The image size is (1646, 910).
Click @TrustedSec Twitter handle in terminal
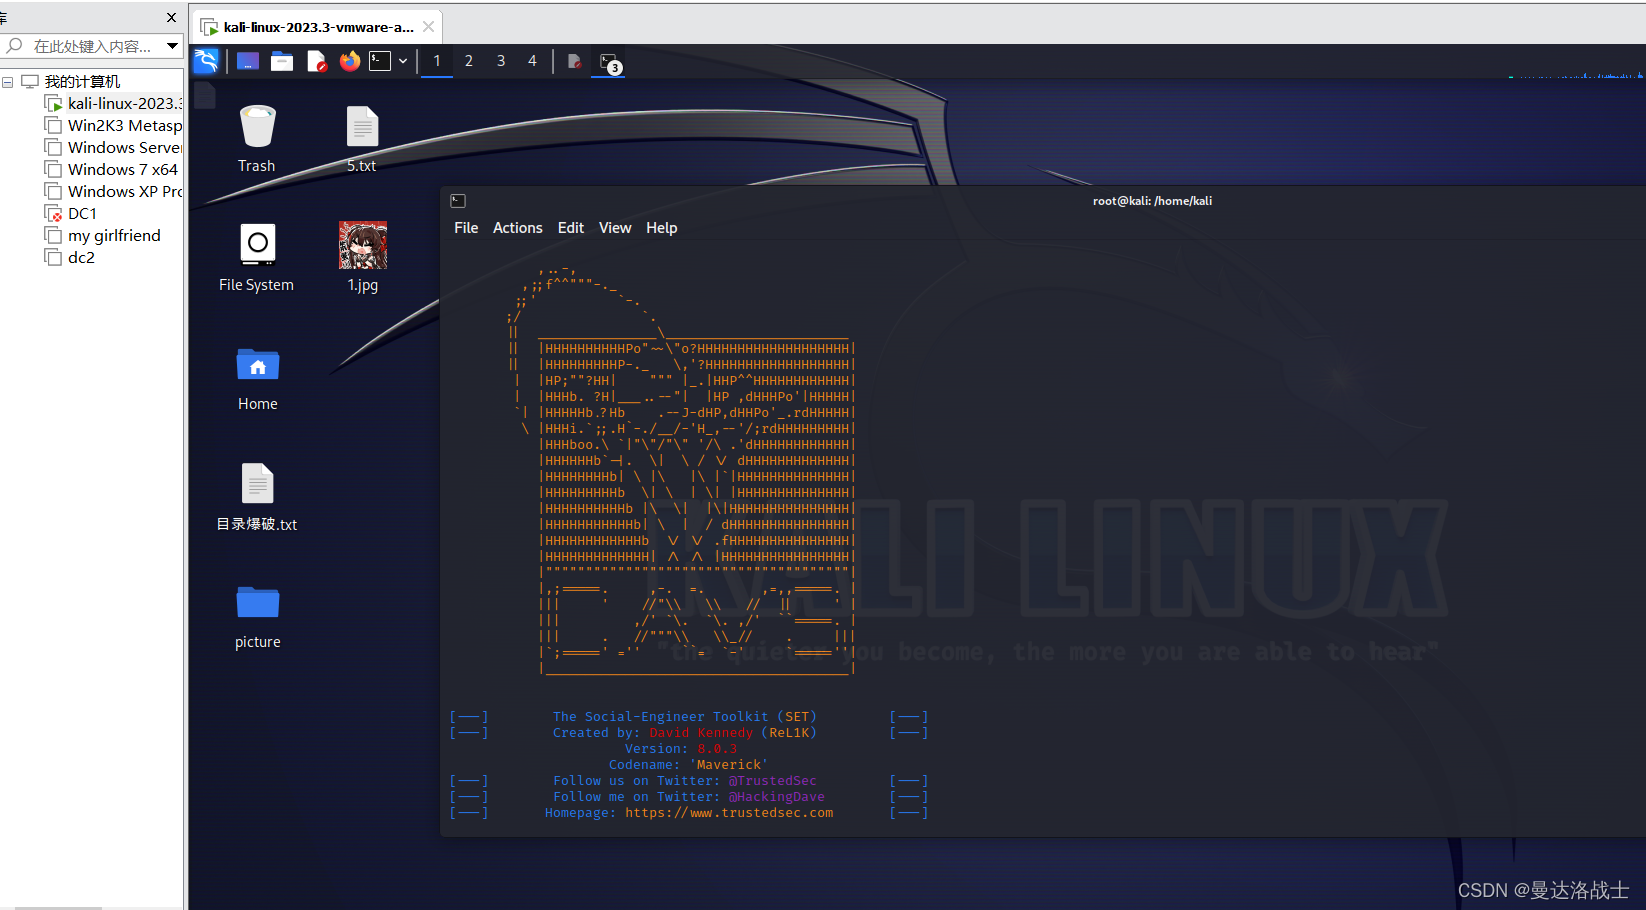(772, 781)
